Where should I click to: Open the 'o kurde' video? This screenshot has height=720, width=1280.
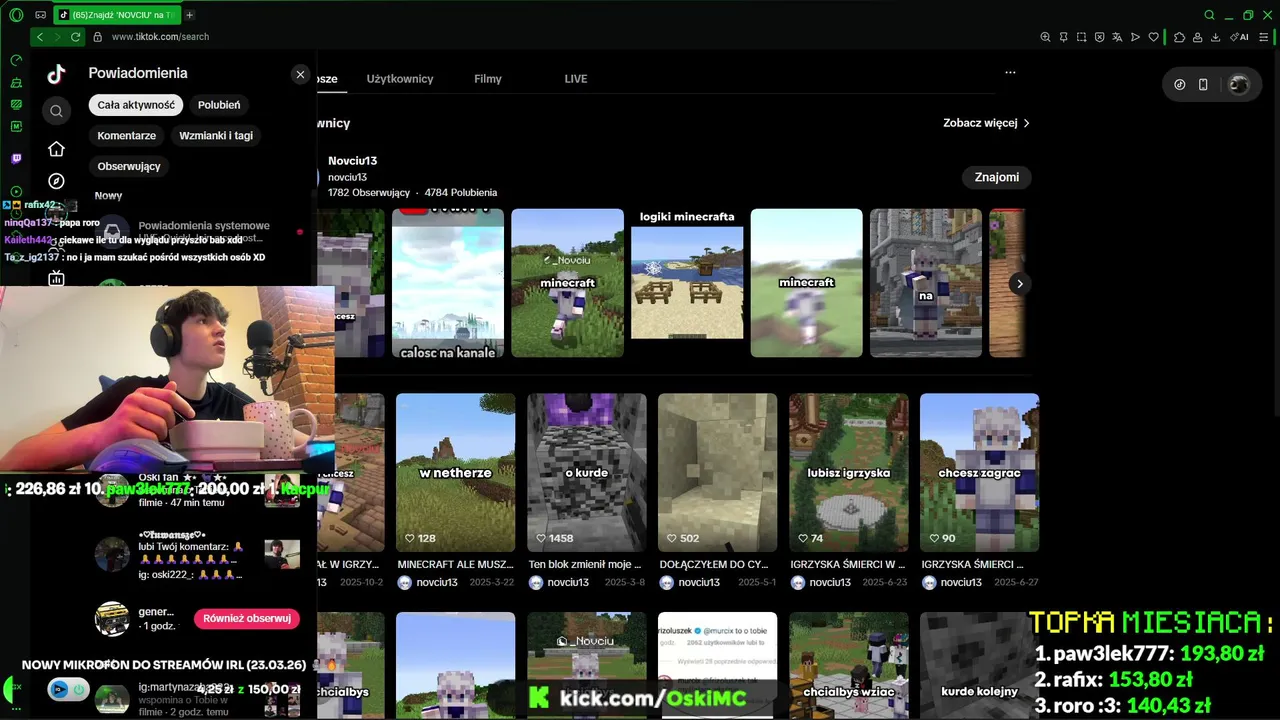(587, 472)
